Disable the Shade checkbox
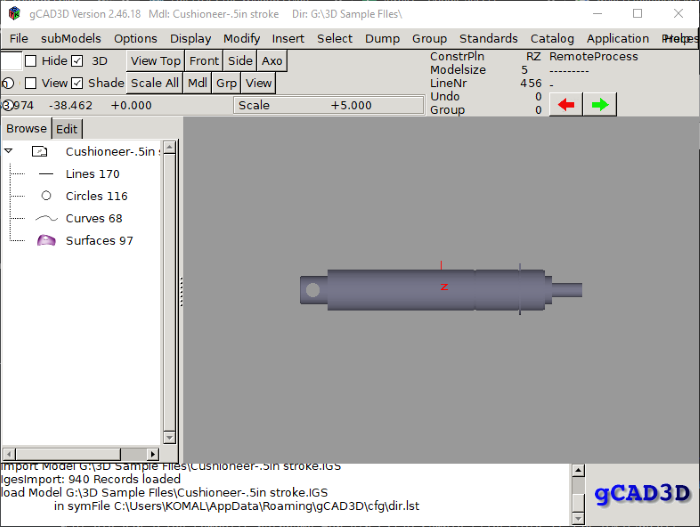Viewport: 700px width, 527px height. coord(77,83)
